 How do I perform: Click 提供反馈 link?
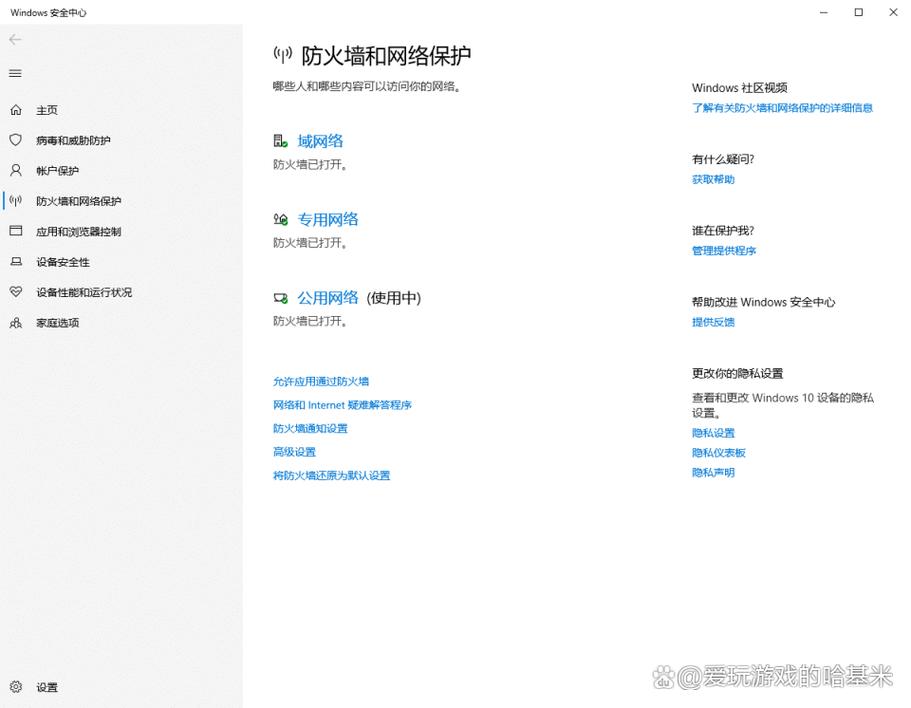713,322
